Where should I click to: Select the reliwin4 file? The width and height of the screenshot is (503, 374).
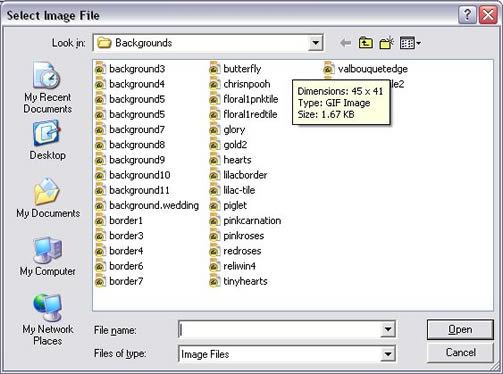point(233,266)
